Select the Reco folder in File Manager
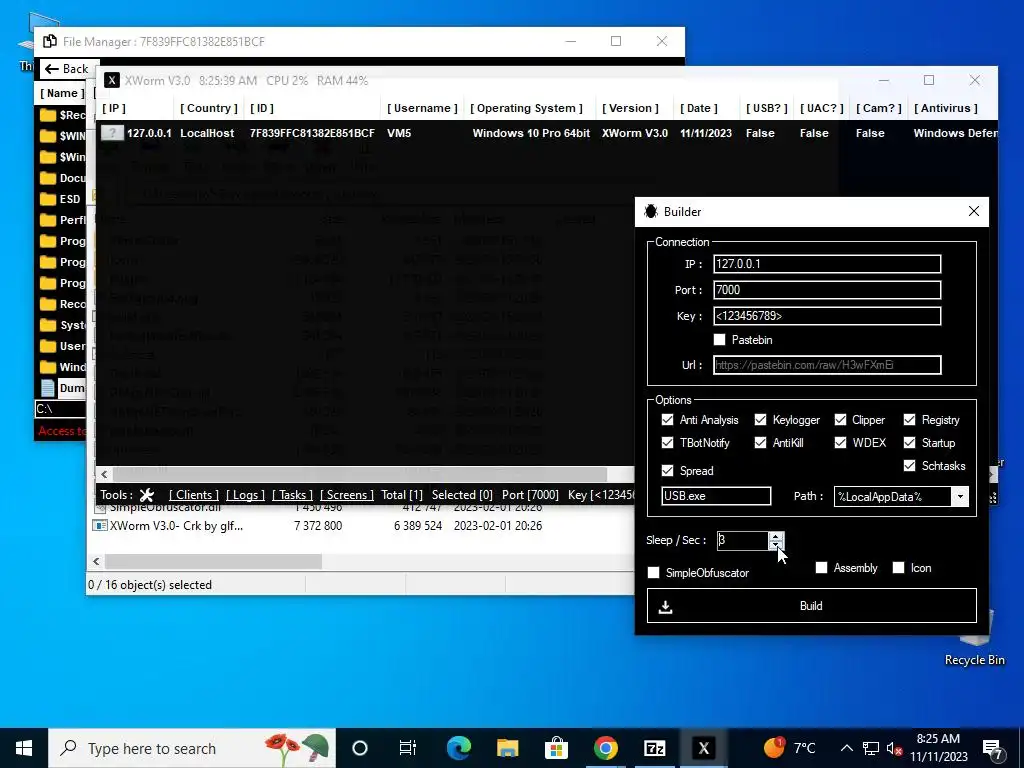This screenshot has width=1024, height=768. click(63, 304)
